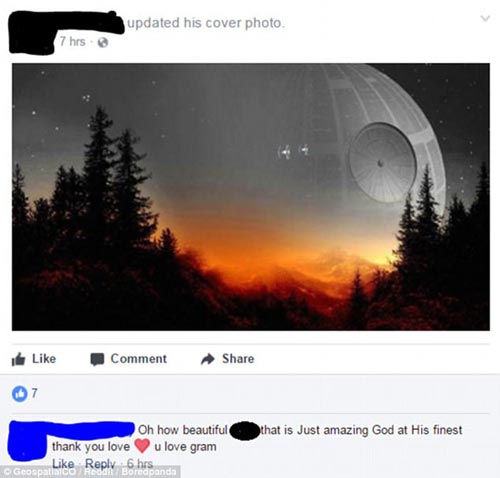
Task: Click the Share button label
Action: [x=238, y=359]
